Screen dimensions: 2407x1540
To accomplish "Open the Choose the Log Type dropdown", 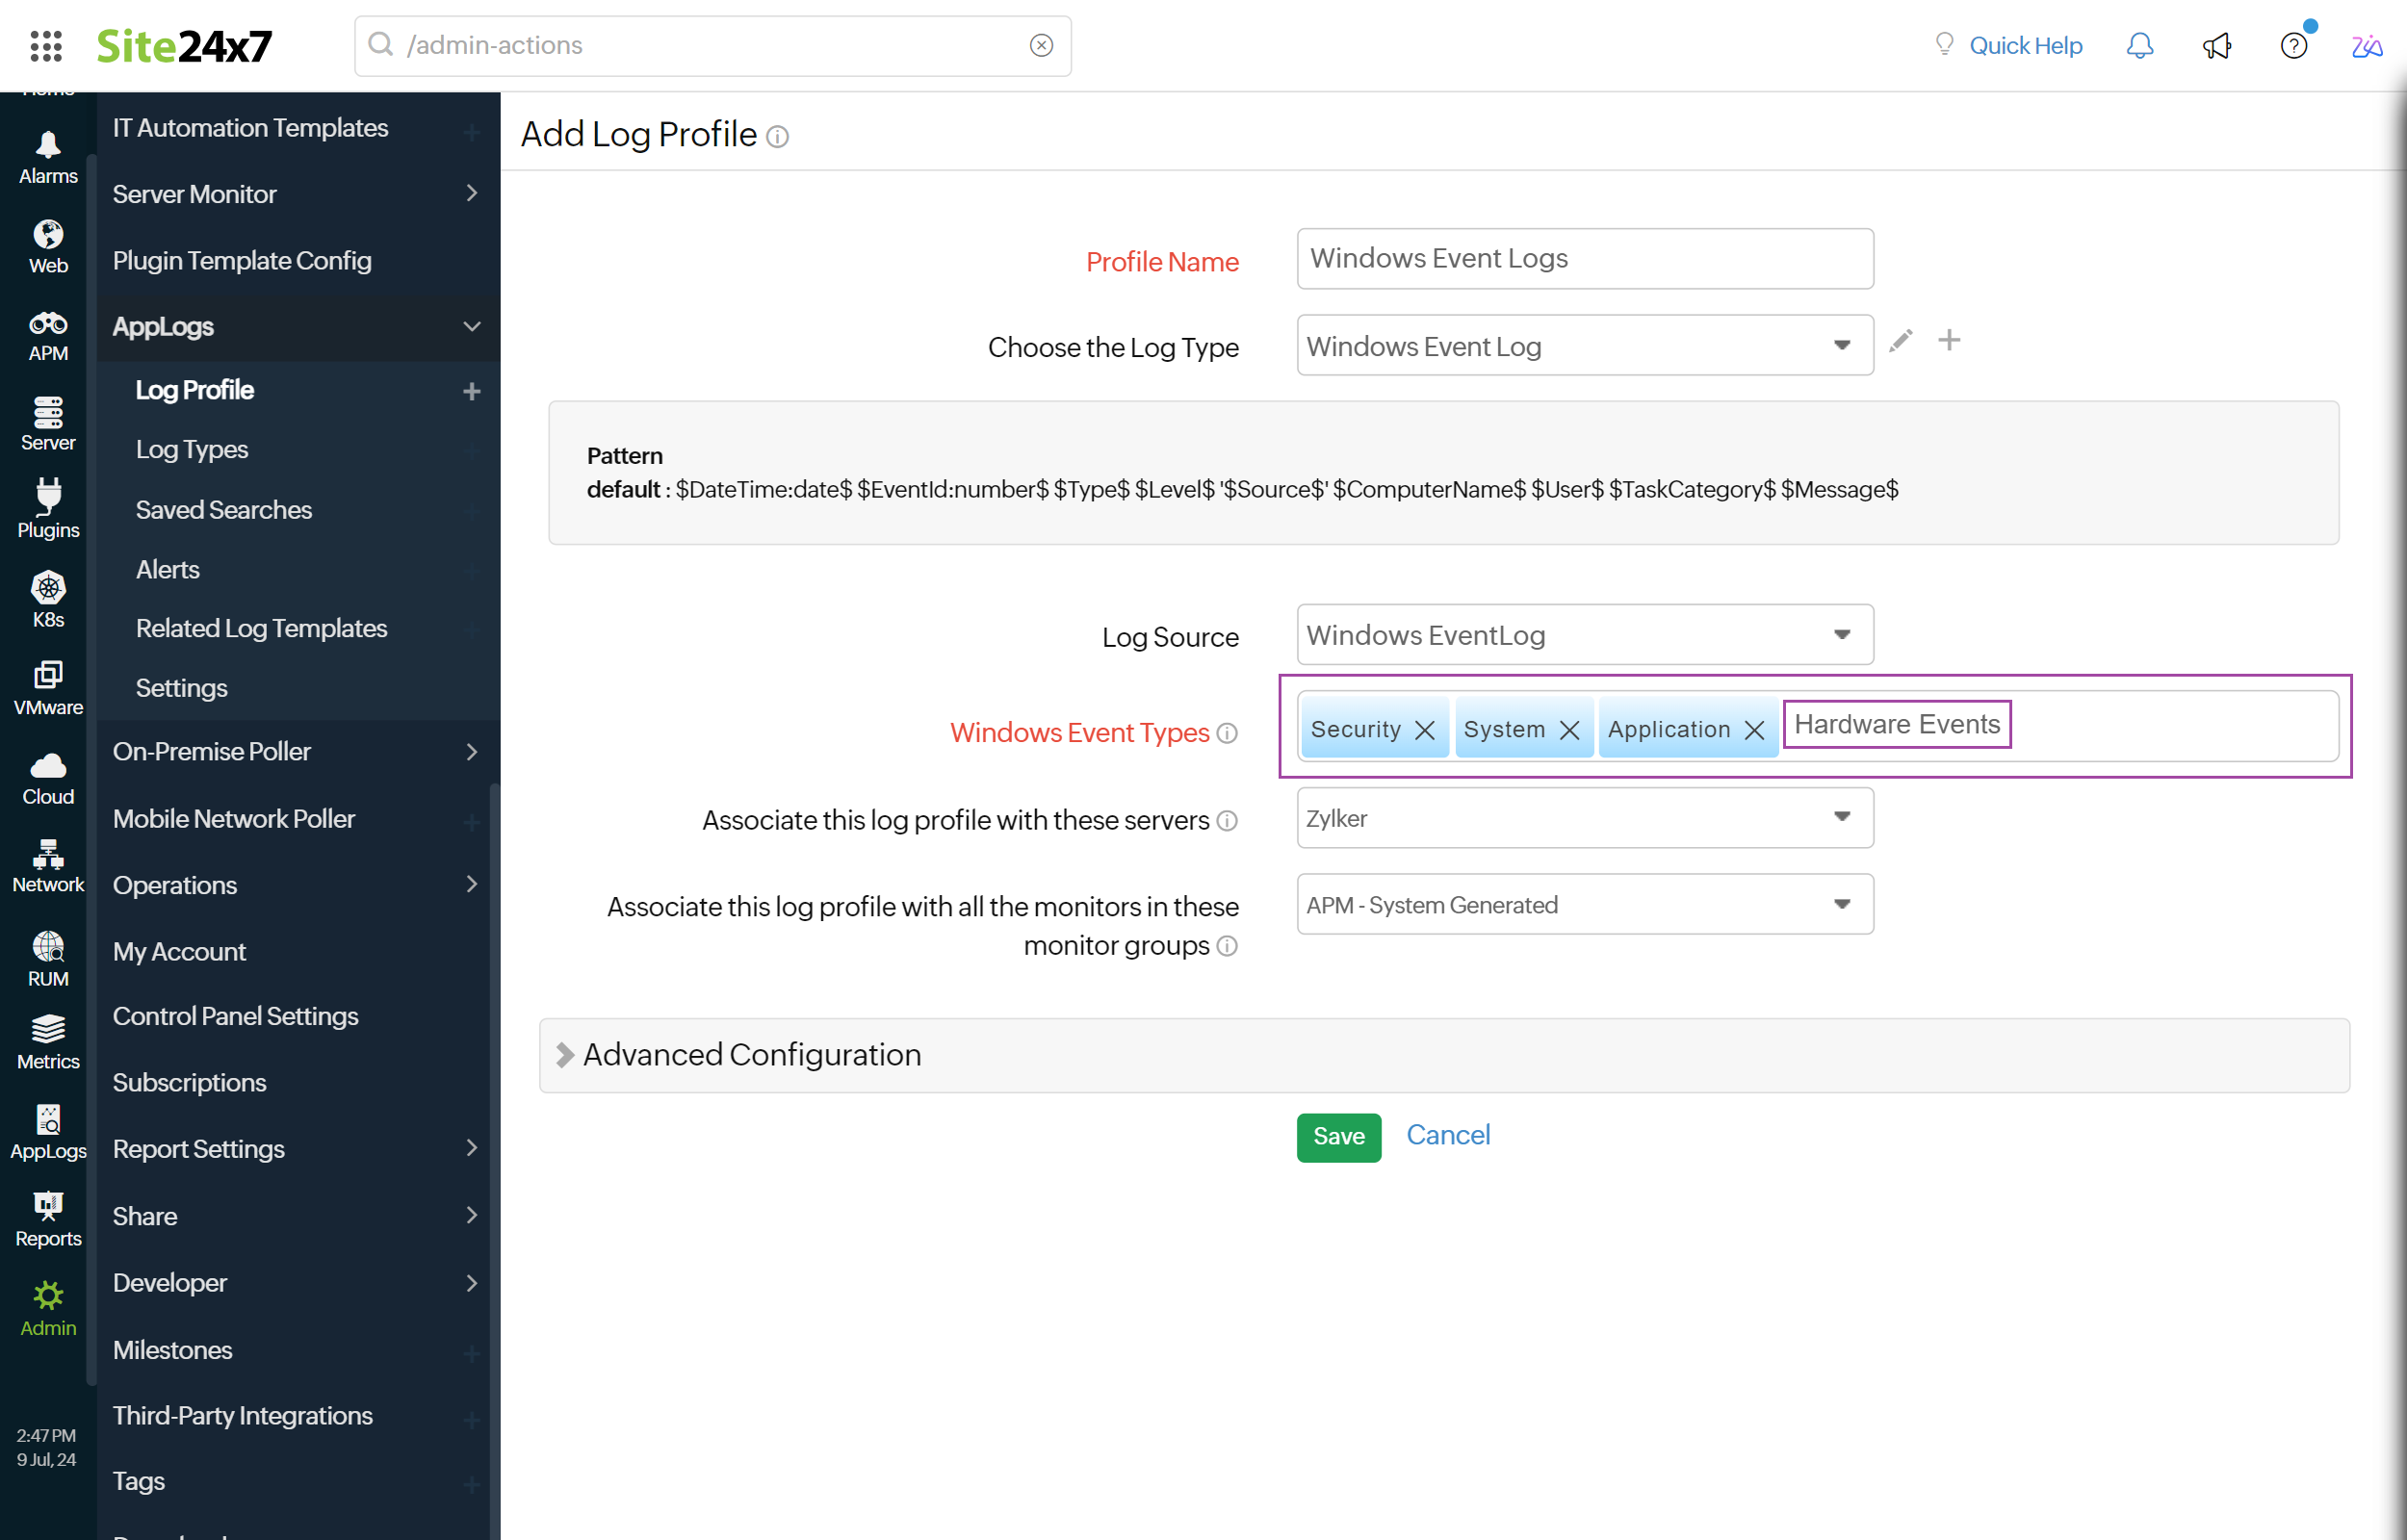I will click(x=1844, y=346).
